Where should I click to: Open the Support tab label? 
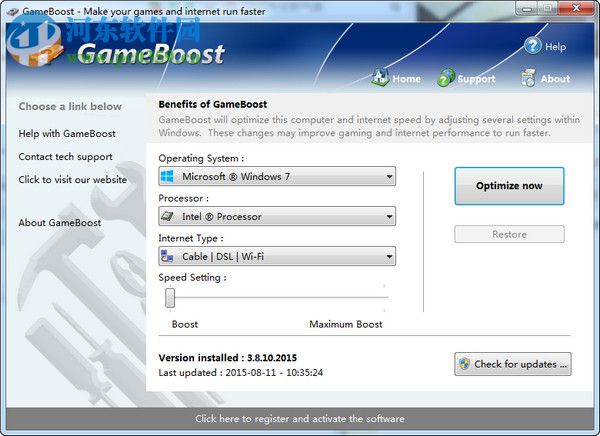tap(476, 79)
